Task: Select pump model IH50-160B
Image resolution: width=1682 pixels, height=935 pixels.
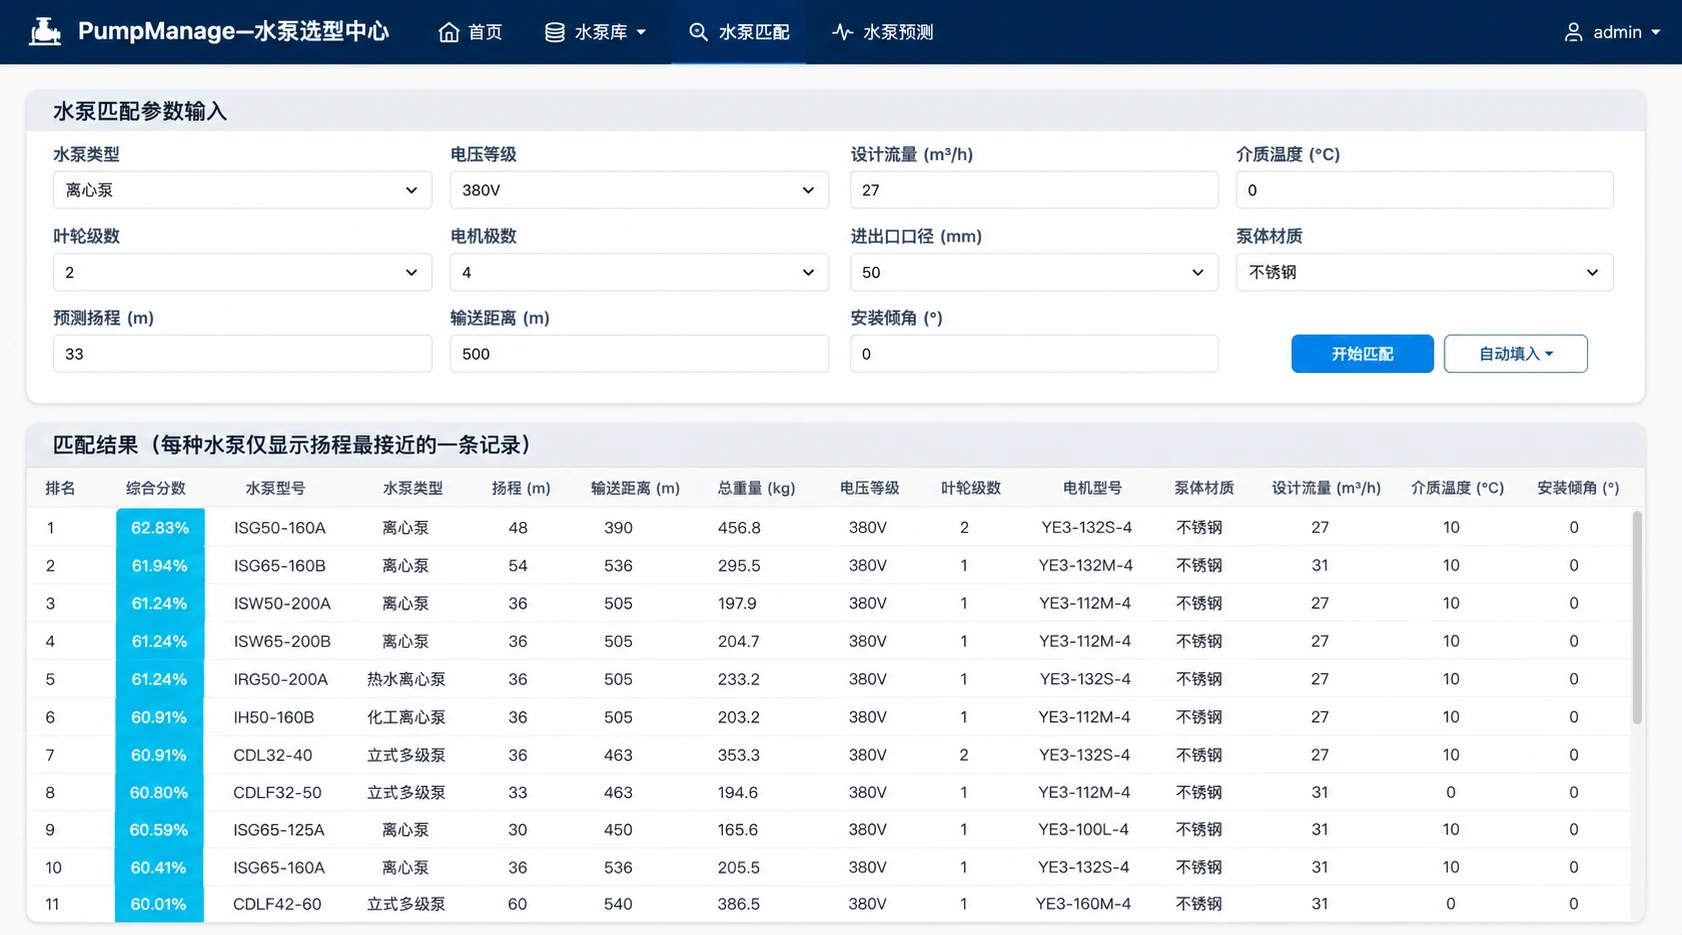Action: [274, 717]
